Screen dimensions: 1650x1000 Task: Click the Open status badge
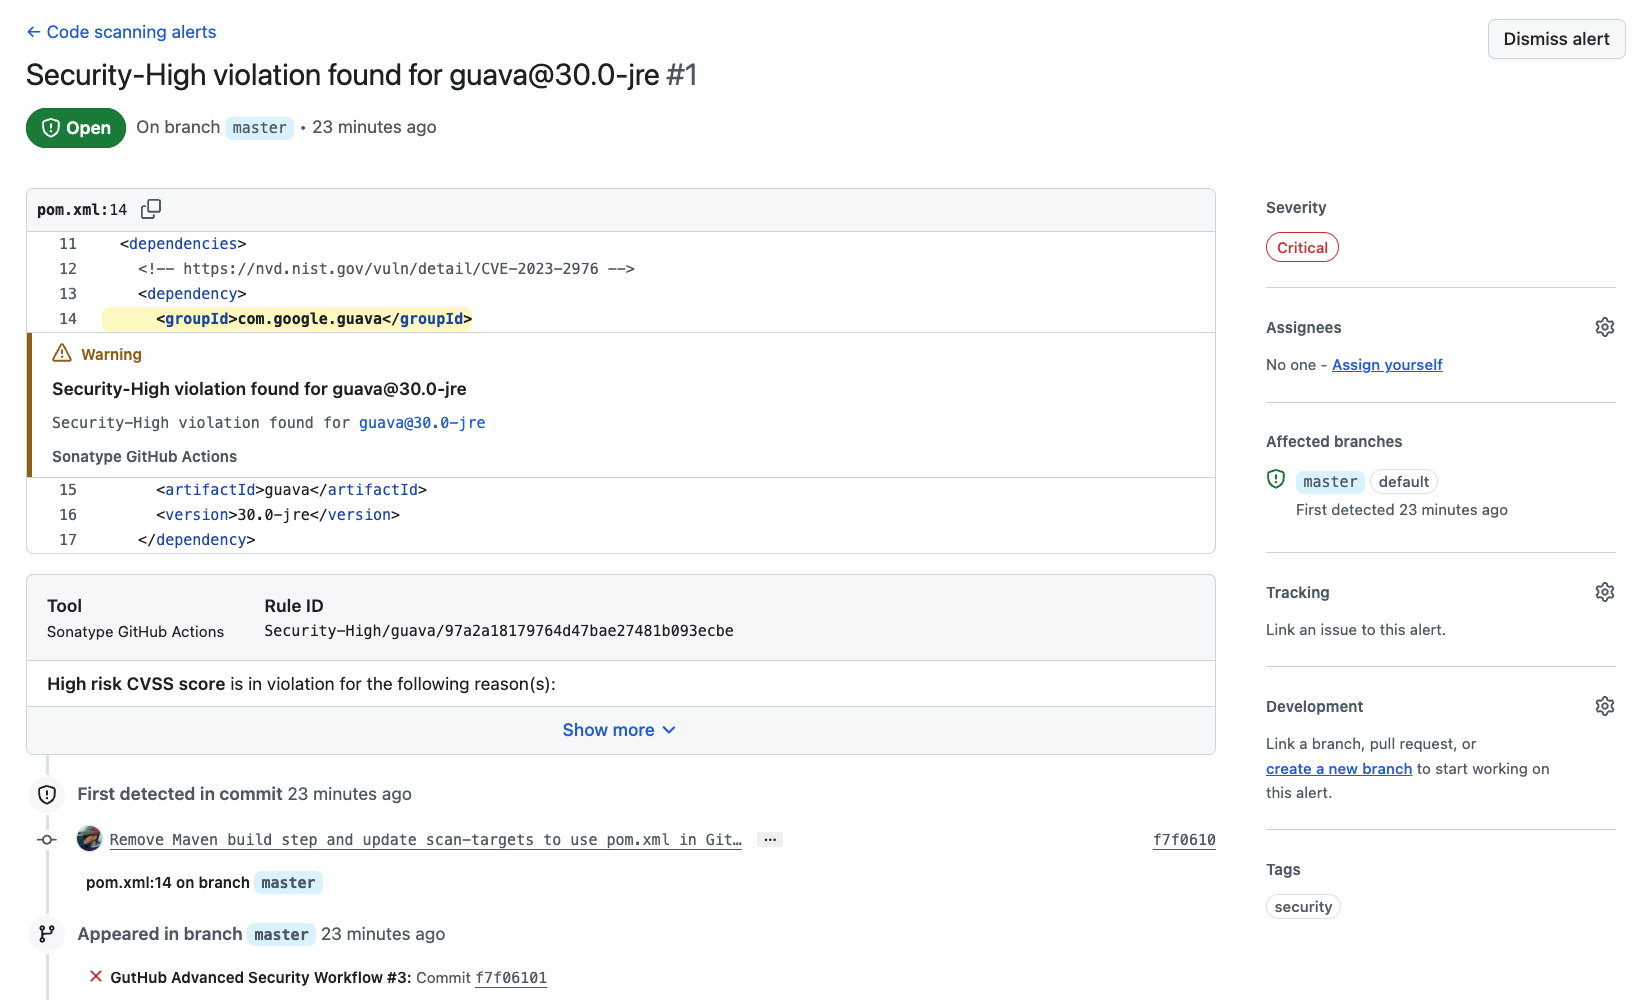[x=76, y=128]
